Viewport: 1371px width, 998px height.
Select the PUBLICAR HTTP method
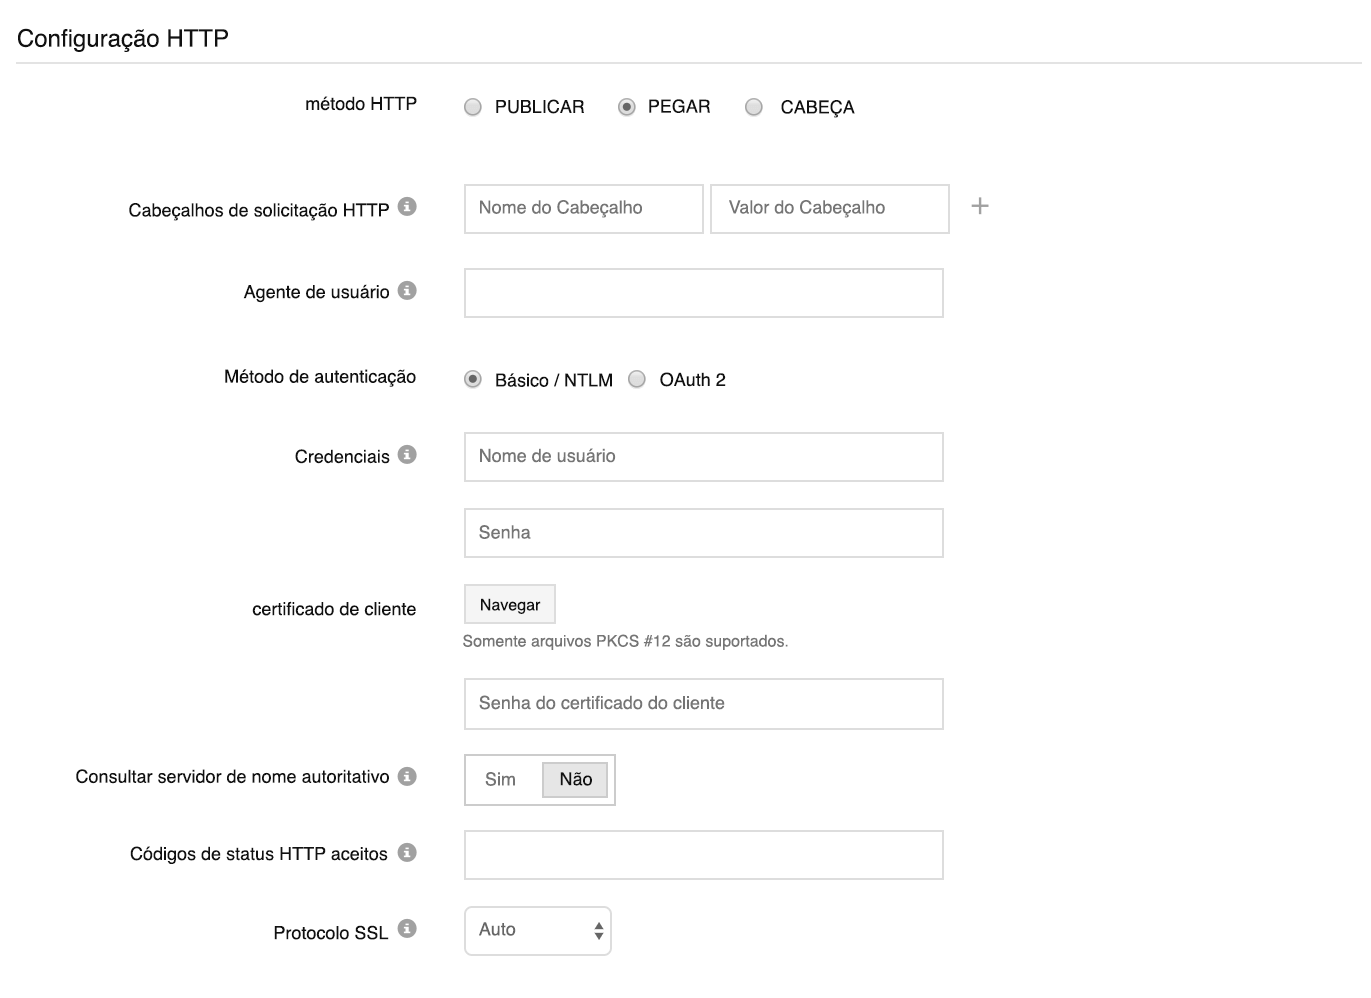pyautogui.click(x=472, y=106)
